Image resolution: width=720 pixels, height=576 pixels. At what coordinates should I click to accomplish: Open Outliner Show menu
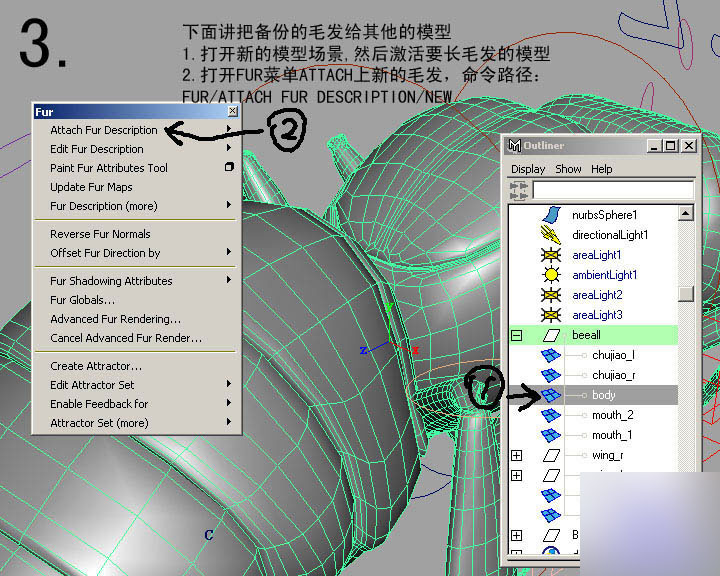pyautogui.click(x=568, y=169)
